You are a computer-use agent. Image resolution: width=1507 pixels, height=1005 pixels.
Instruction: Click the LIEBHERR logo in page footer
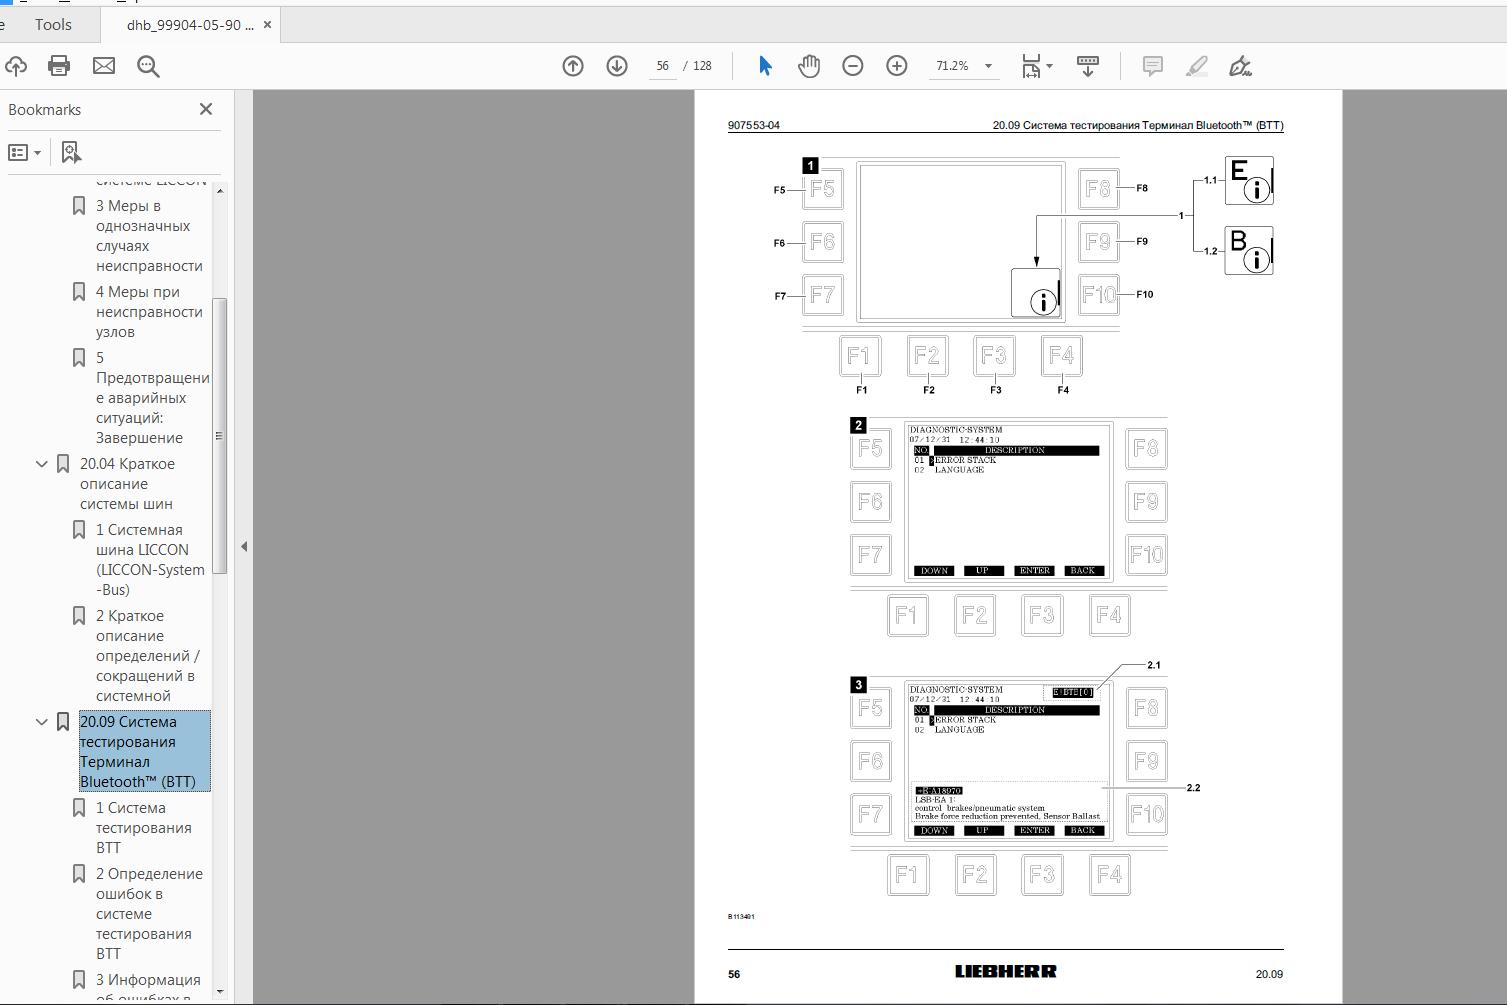tap(1005, 971)
